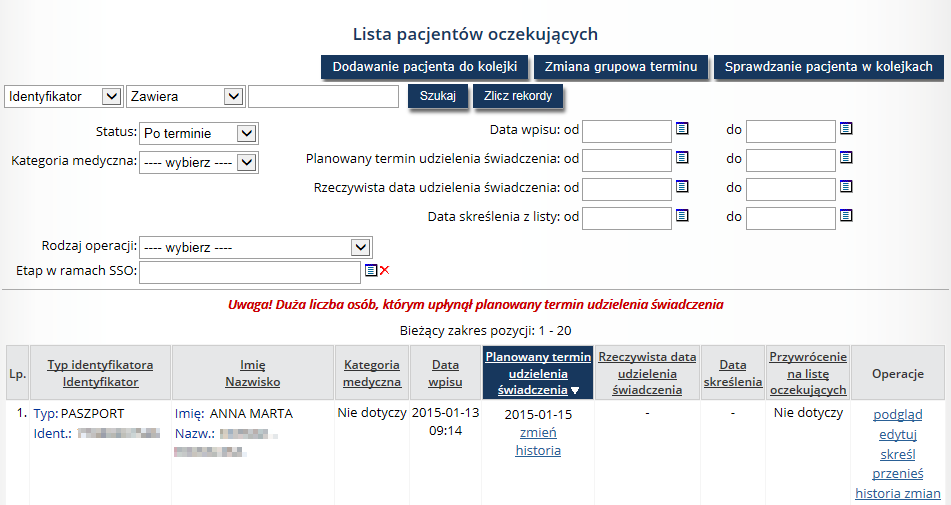Click the Zlicz rekordy button
Image resolution: width=951 pixels, height=505 pixels.
tap(518, 96)
